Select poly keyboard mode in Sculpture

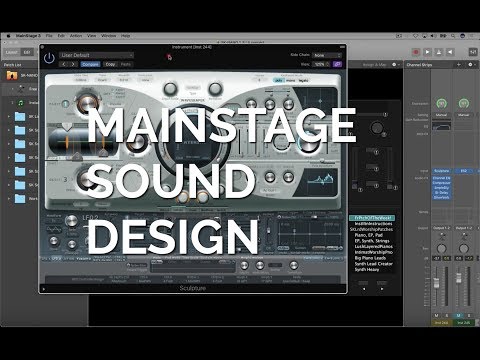click(279, 80)
